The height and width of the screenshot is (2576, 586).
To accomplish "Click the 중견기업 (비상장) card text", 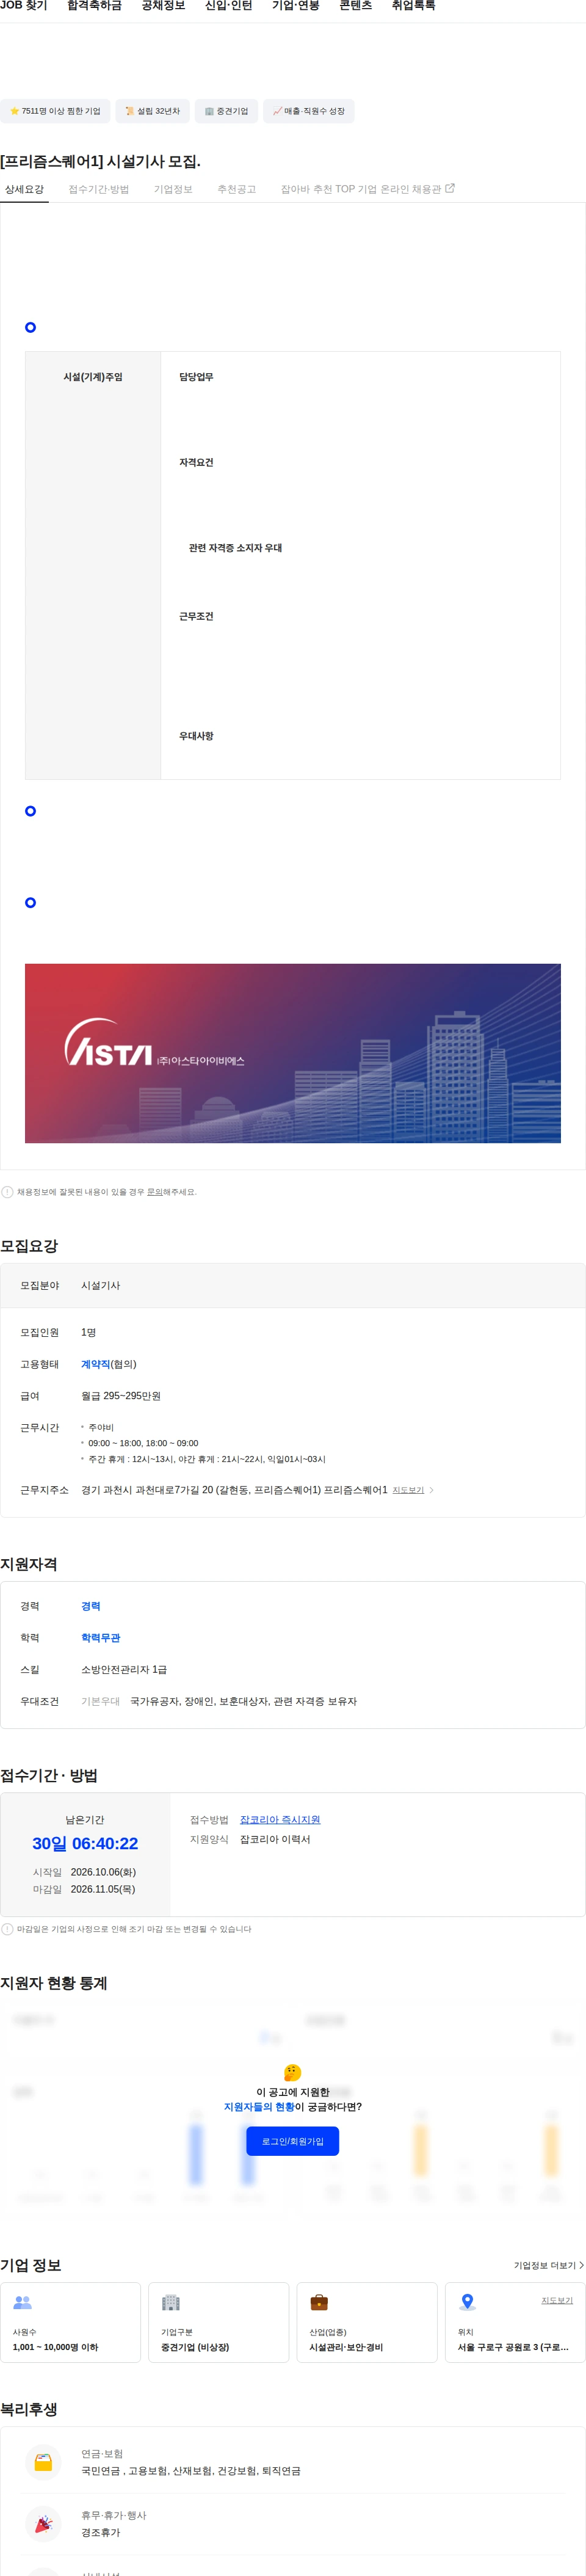I will pos(195,2347).
